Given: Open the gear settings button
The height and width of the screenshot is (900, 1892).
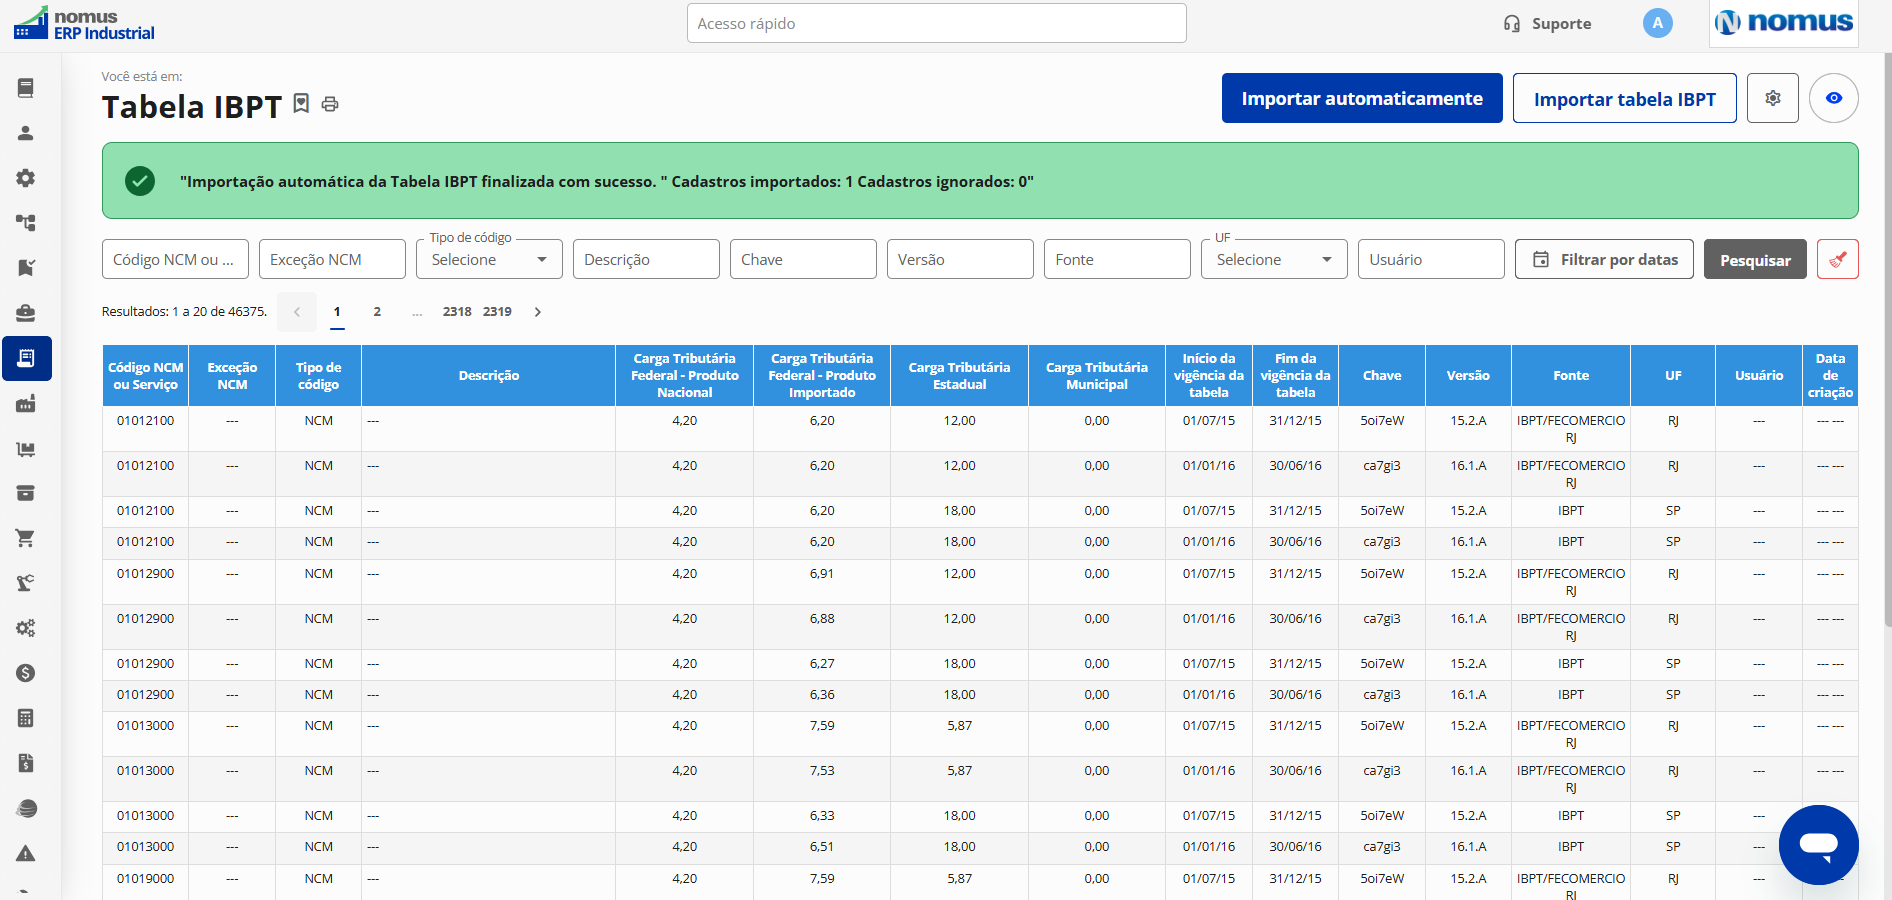Looking at the screenshot, I should (1773, 98).
